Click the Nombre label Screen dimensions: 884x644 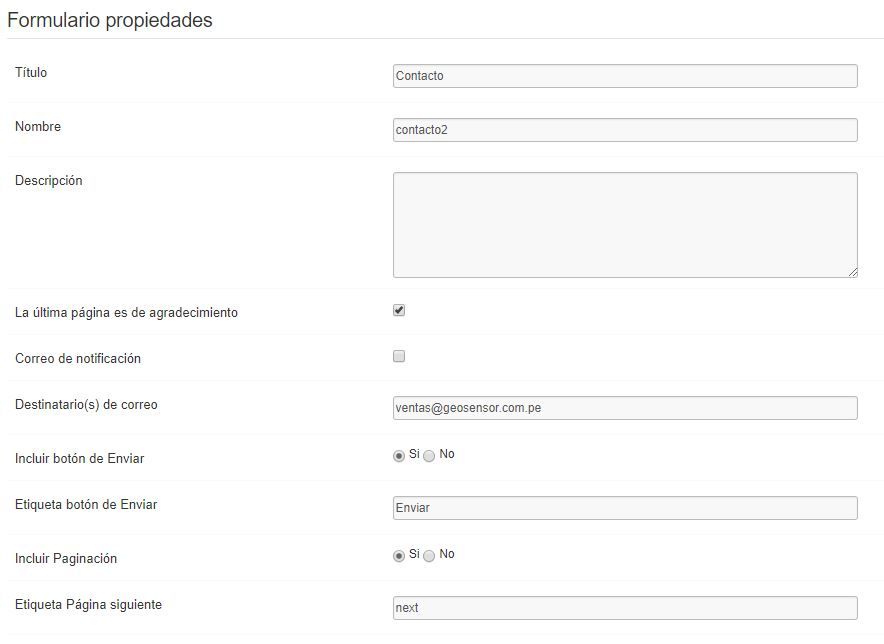pyautogui.click(x=38, y=126)
